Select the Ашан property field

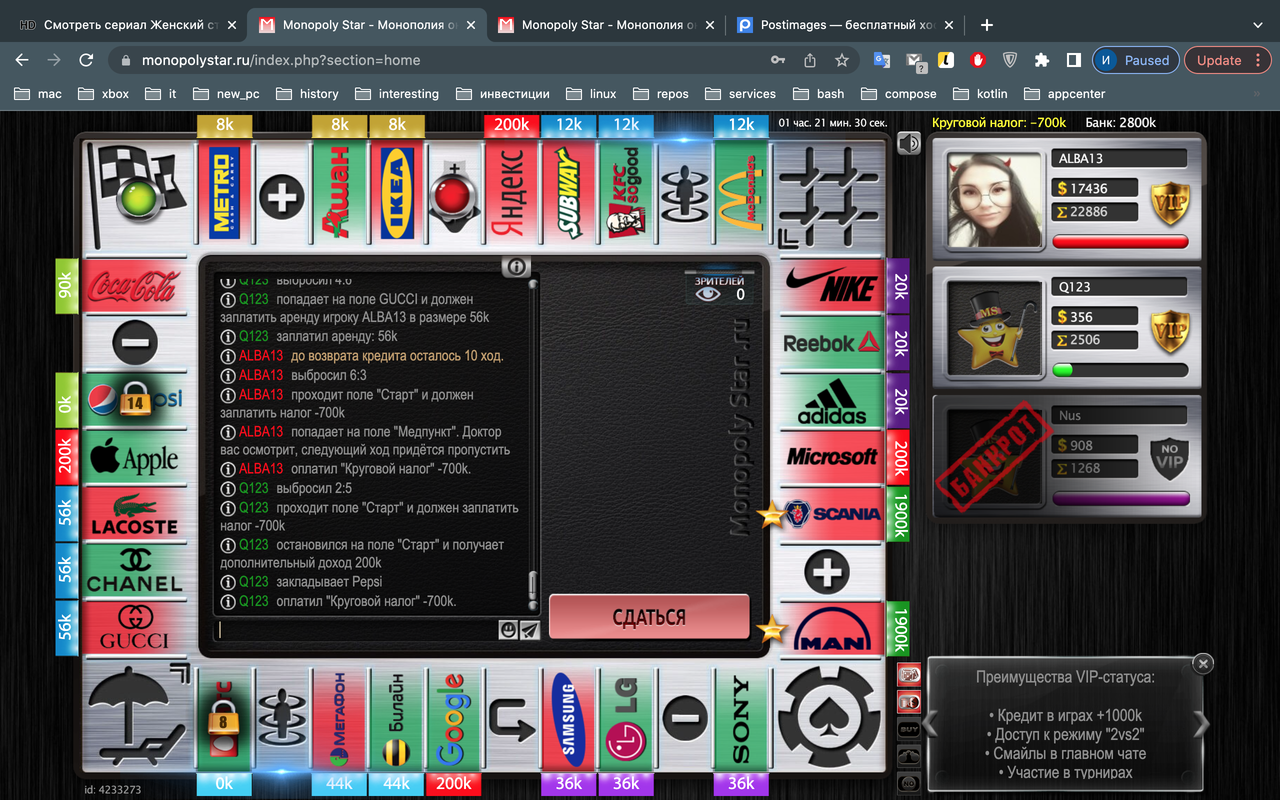tap(340, 192)
